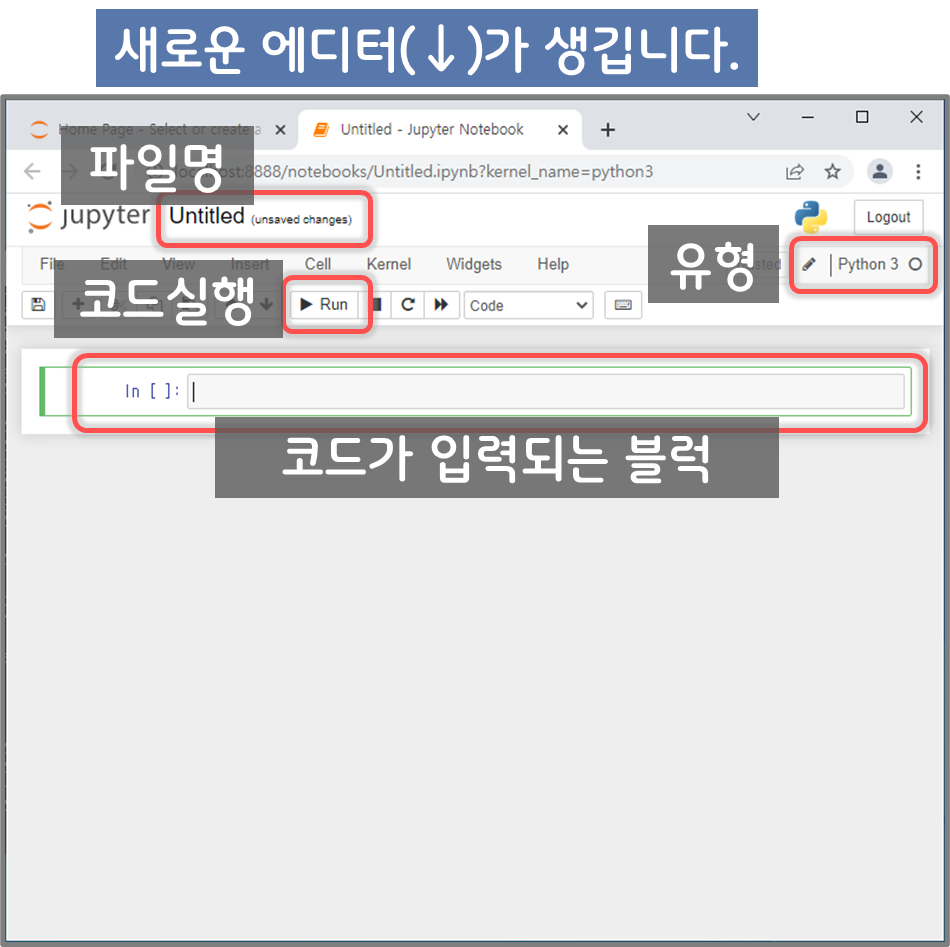Open the Code cell type dropdown
This screenshot has height=947, width=950.
pyautogui.click(x=528, y=305)
